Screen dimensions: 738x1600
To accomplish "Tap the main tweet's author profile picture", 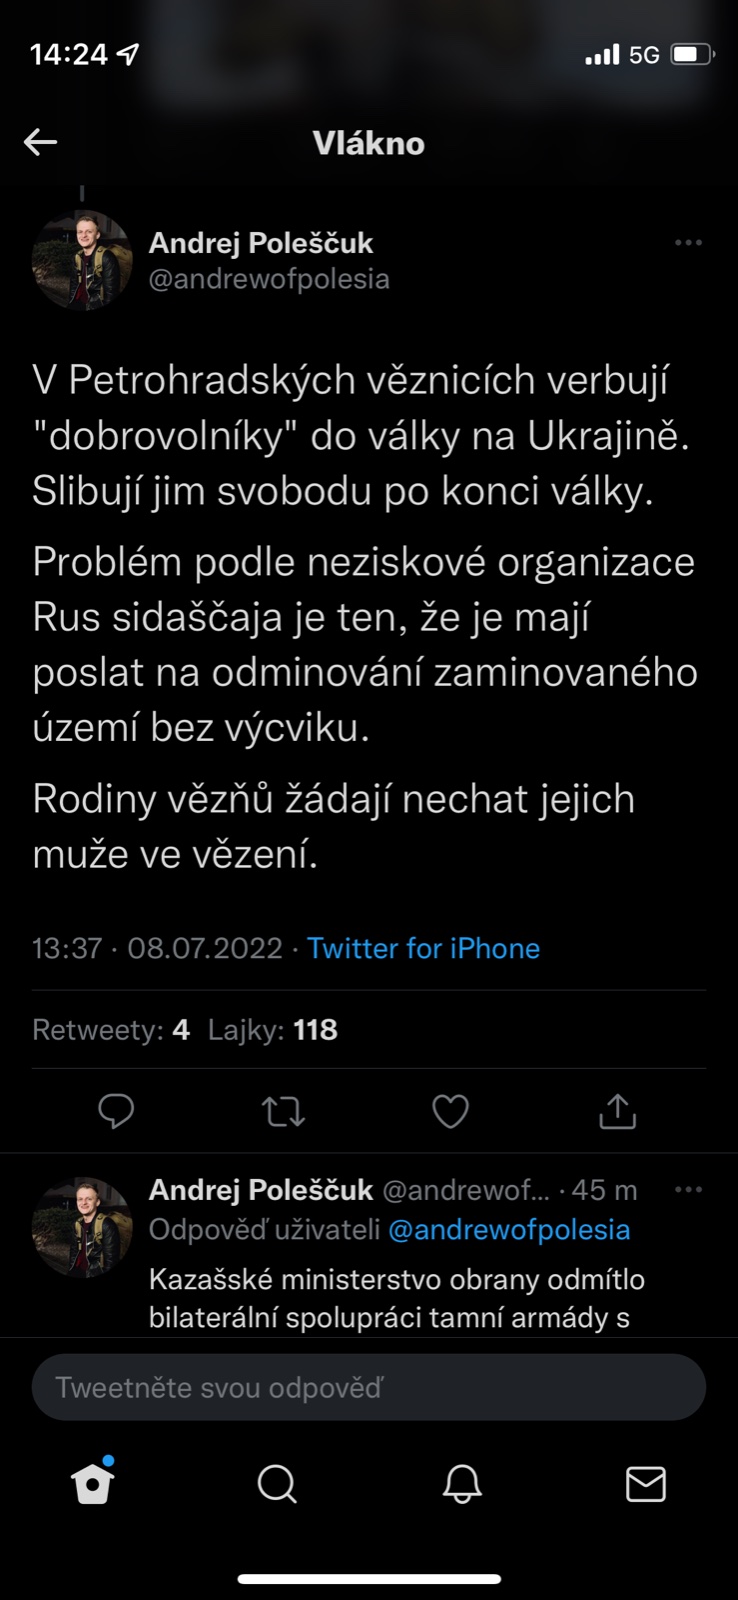I will click(x=82, y=259).
